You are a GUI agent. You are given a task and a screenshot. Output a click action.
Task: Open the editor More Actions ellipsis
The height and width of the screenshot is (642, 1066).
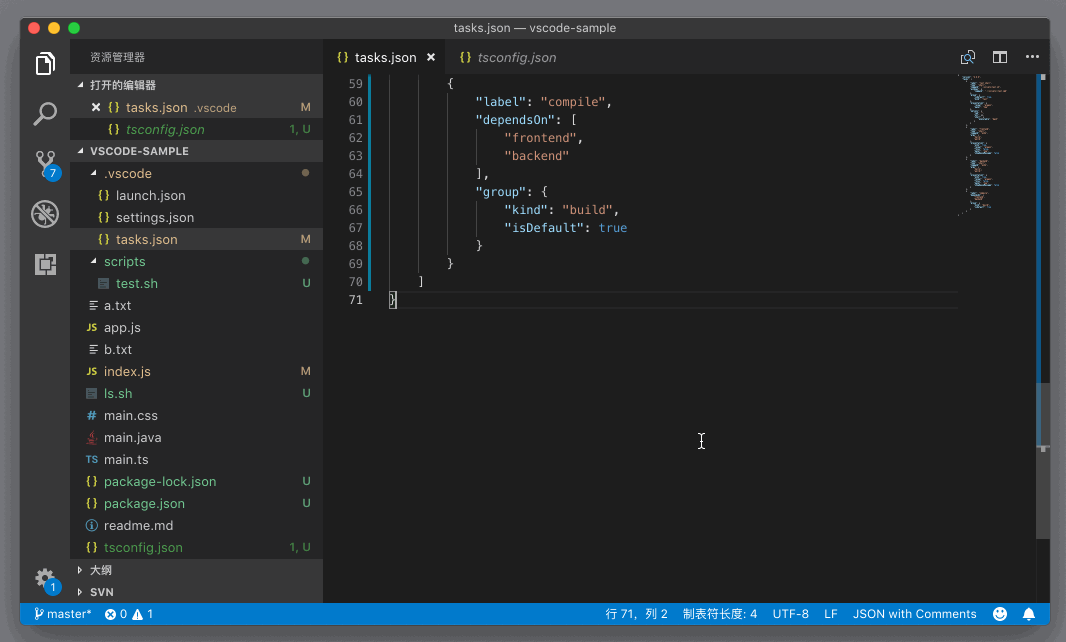[x=1032, y=57]
